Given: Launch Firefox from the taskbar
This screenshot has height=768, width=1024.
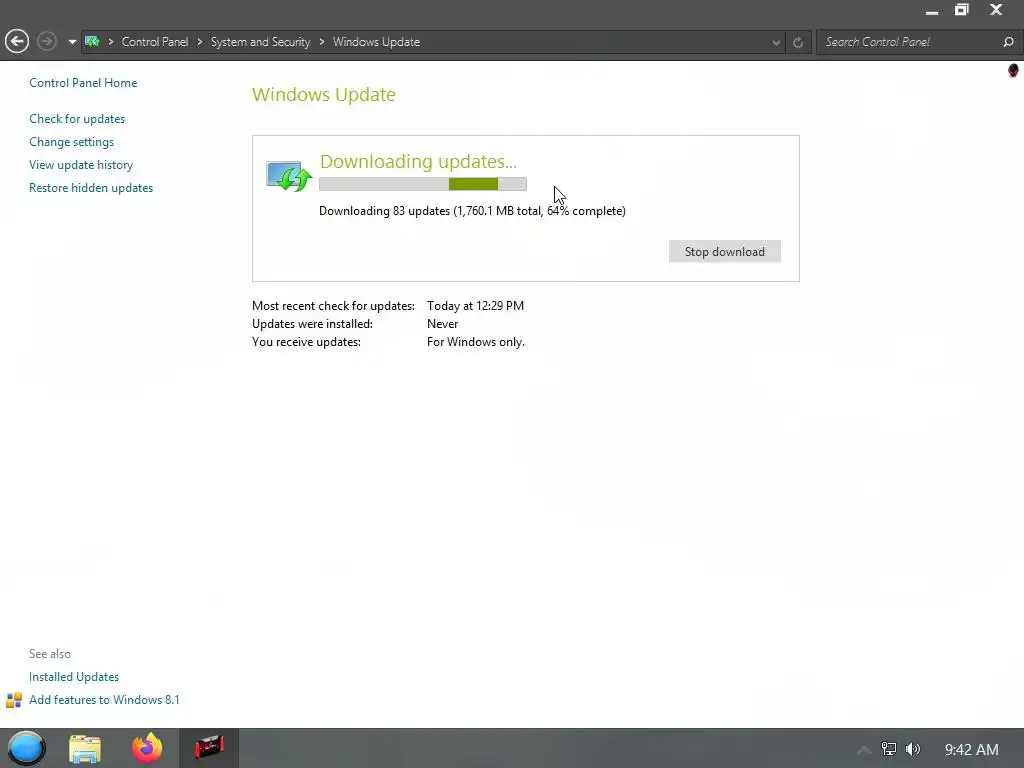Looking at the screenshot, I should 147,748.
